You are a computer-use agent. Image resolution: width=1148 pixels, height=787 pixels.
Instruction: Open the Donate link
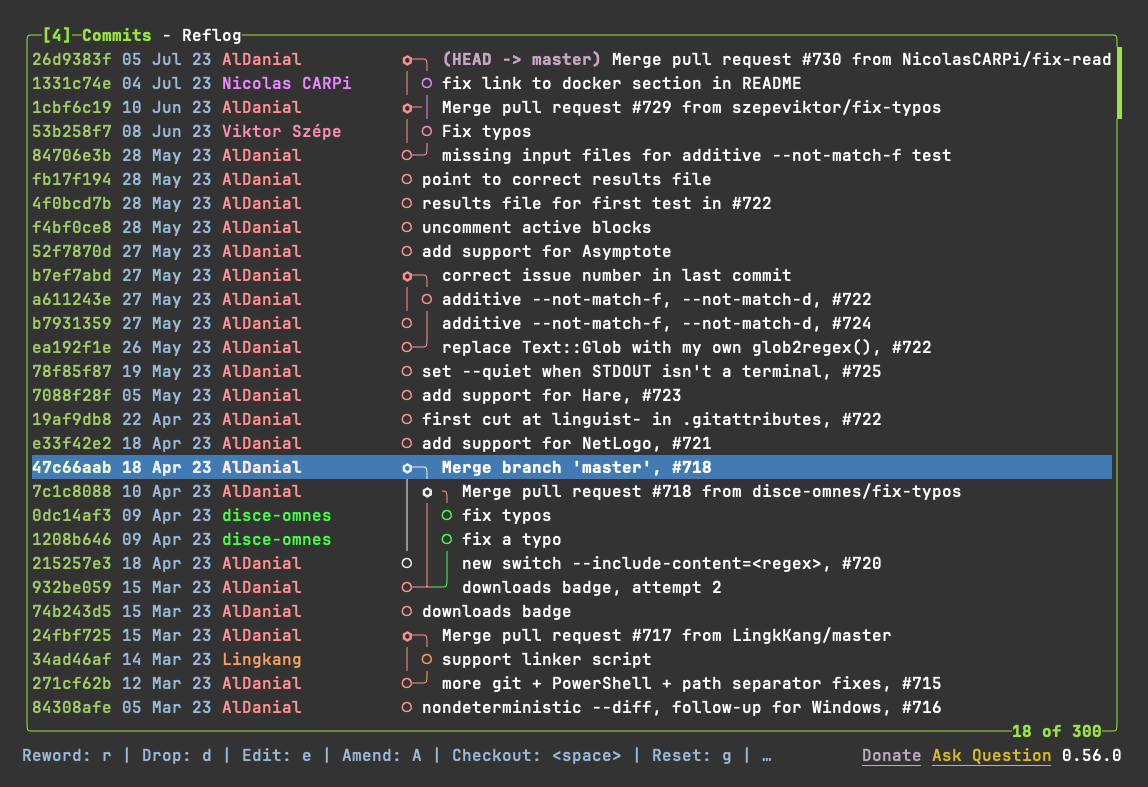pos(891,756)
